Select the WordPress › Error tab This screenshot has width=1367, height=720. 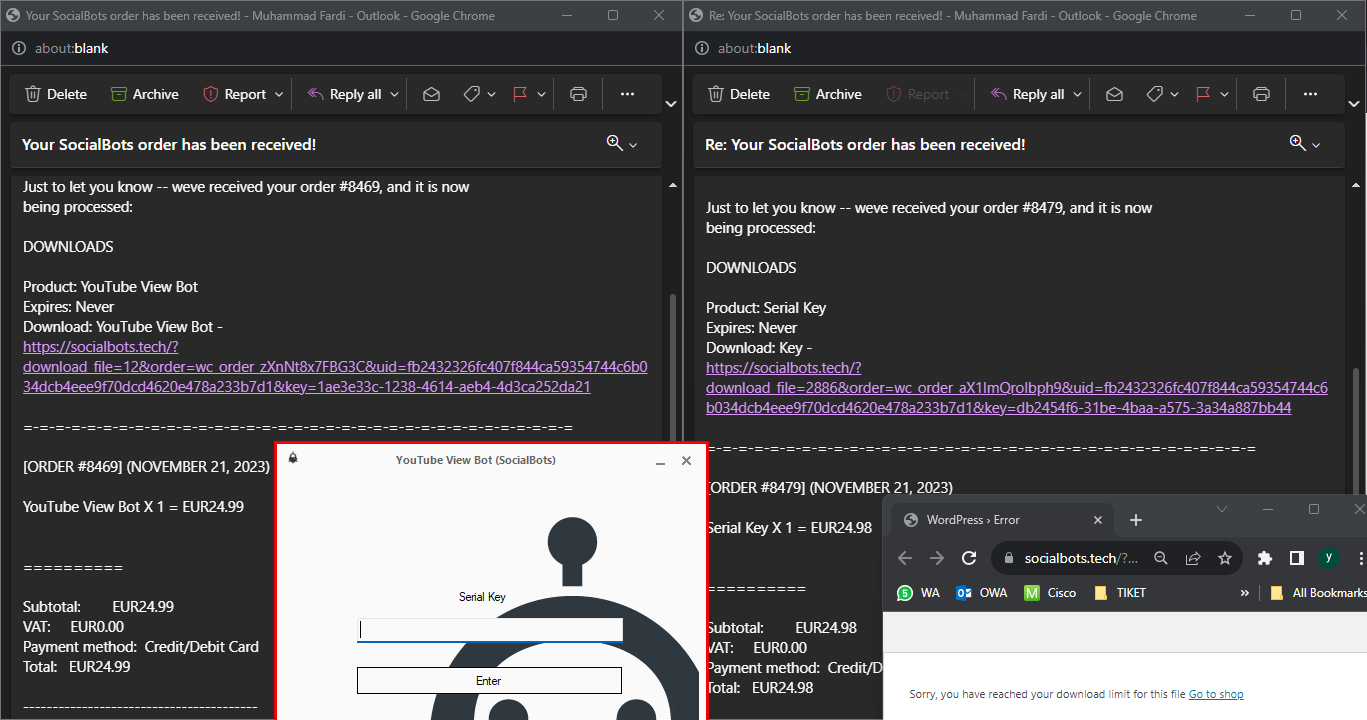click(999, 520)
